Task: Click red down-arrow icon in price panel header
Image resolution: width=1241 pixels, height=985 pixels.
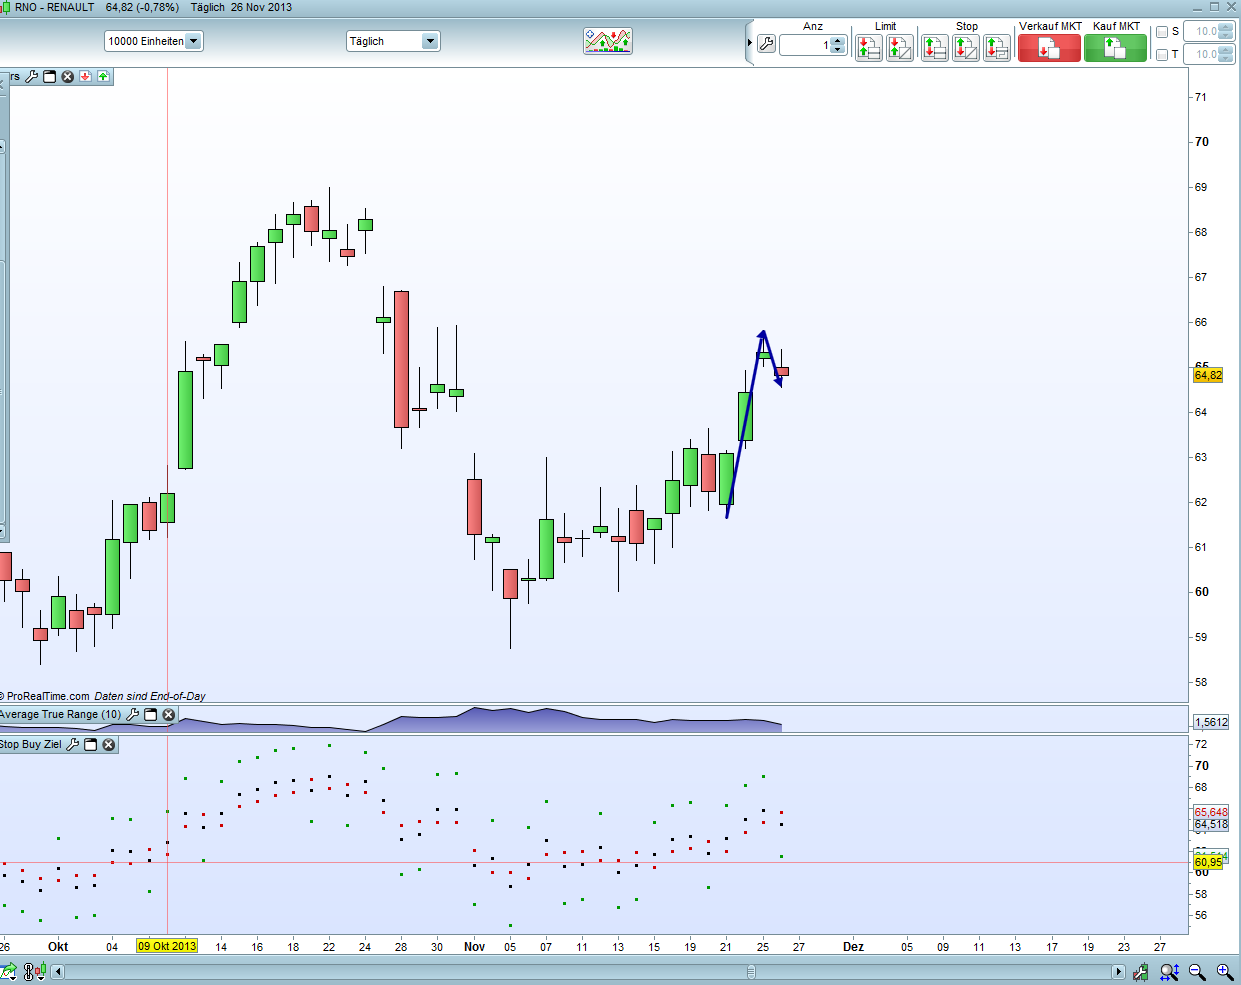Action: (86, 76)
